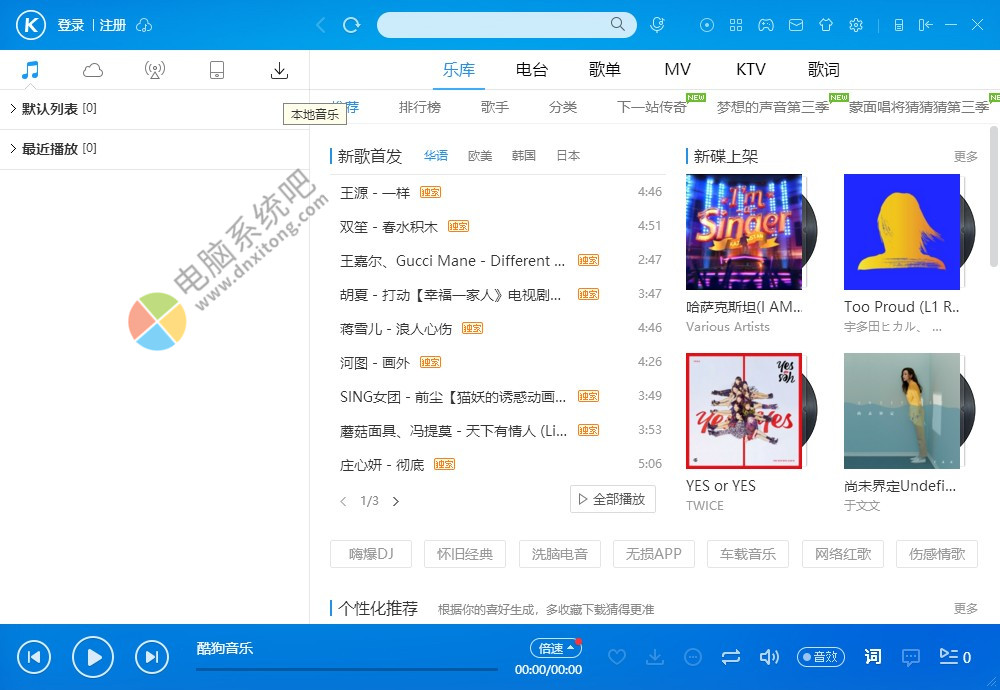Skip to the next track
The image size is (1000, 690).
[152, 657]
